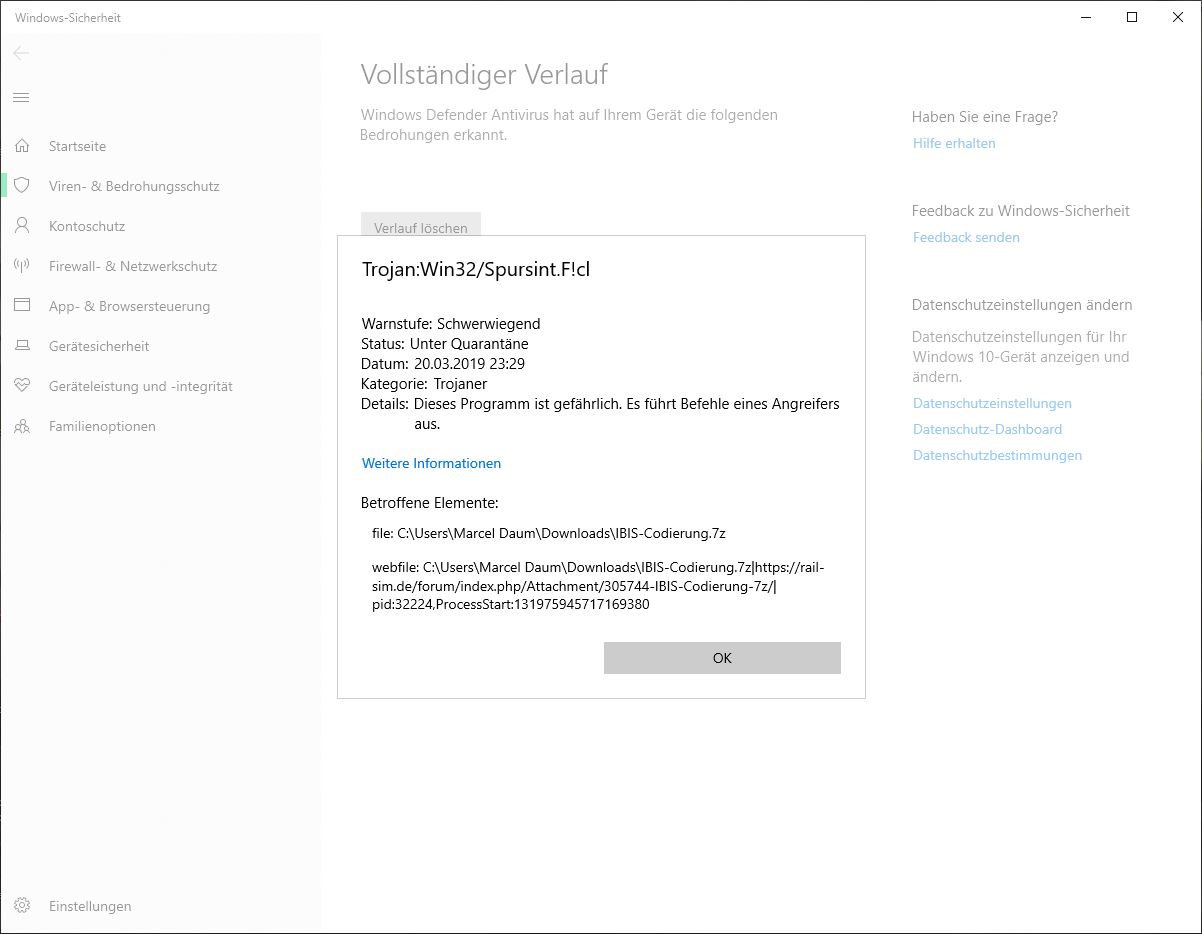The width and height of the screenshot is (1202, 934).
Task: Click the Vollständiger Verlauf page heading
Action: click(484, 74)
